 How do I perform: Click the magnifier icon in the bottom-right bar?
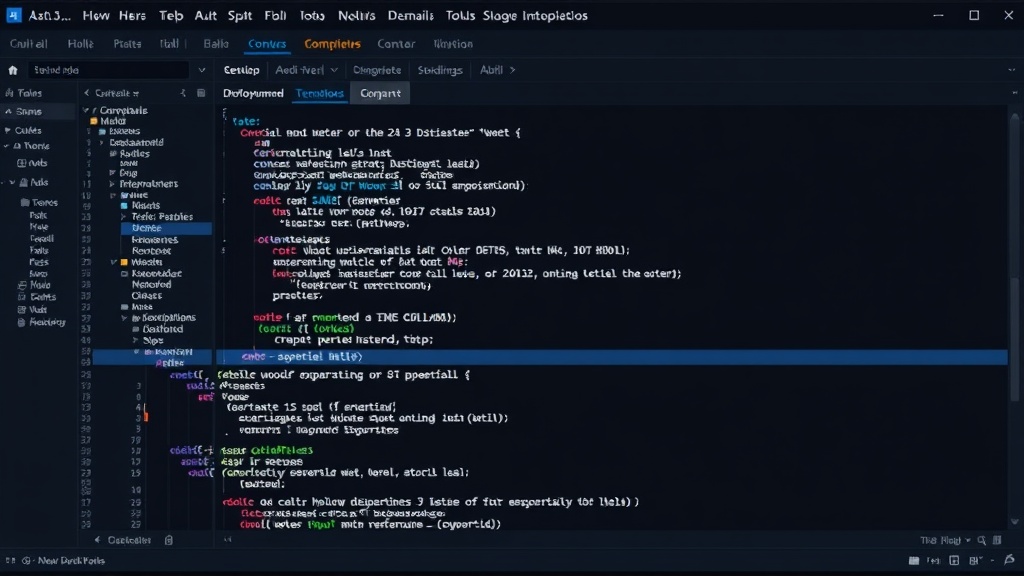982,540
